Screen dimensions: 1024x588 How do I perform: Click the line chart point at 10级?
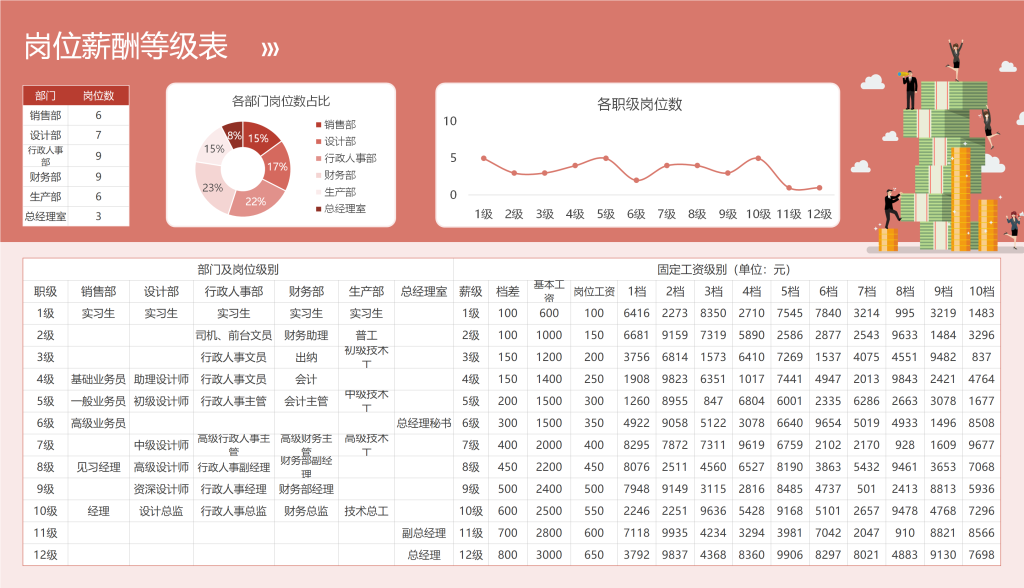pyautogui.click(x=758, y=158)
